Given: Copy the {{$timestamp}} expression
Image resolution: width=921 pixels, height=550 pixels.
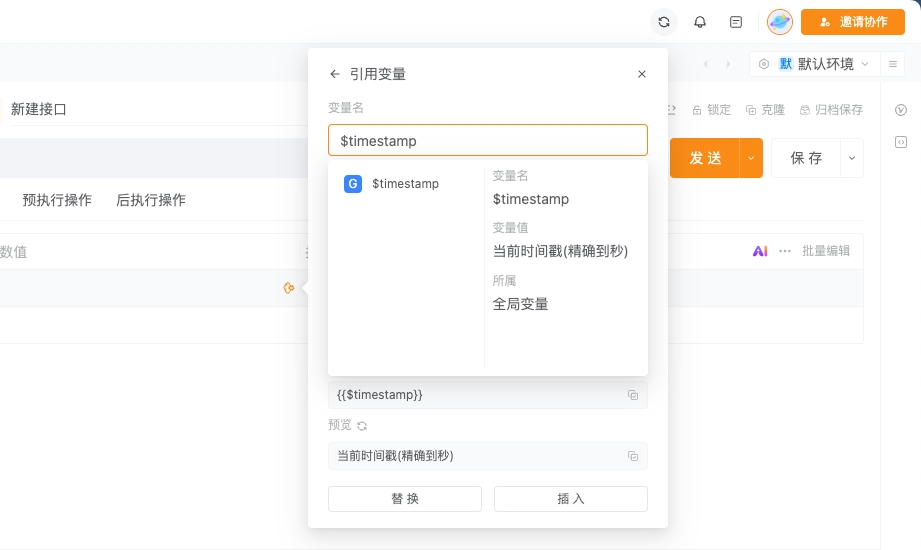Looking at the screenshot, I should tap(633, 395).
